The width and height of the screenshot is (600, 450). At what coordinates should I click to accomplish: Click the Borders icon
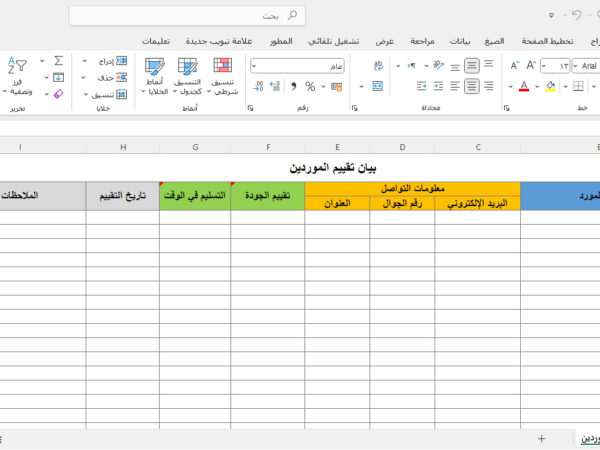[x=578, y=86]
